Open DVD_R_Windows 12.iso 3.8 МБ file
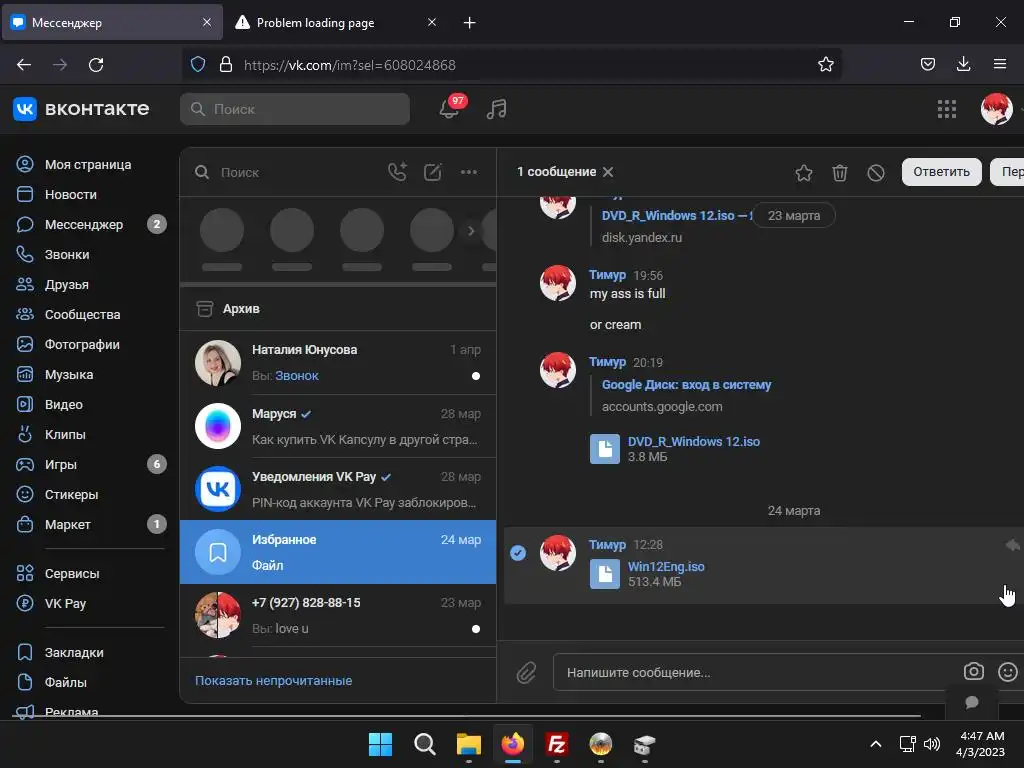Image resolution: width=1024 pixels, height=768 pixels. click(x=694, y=441)
